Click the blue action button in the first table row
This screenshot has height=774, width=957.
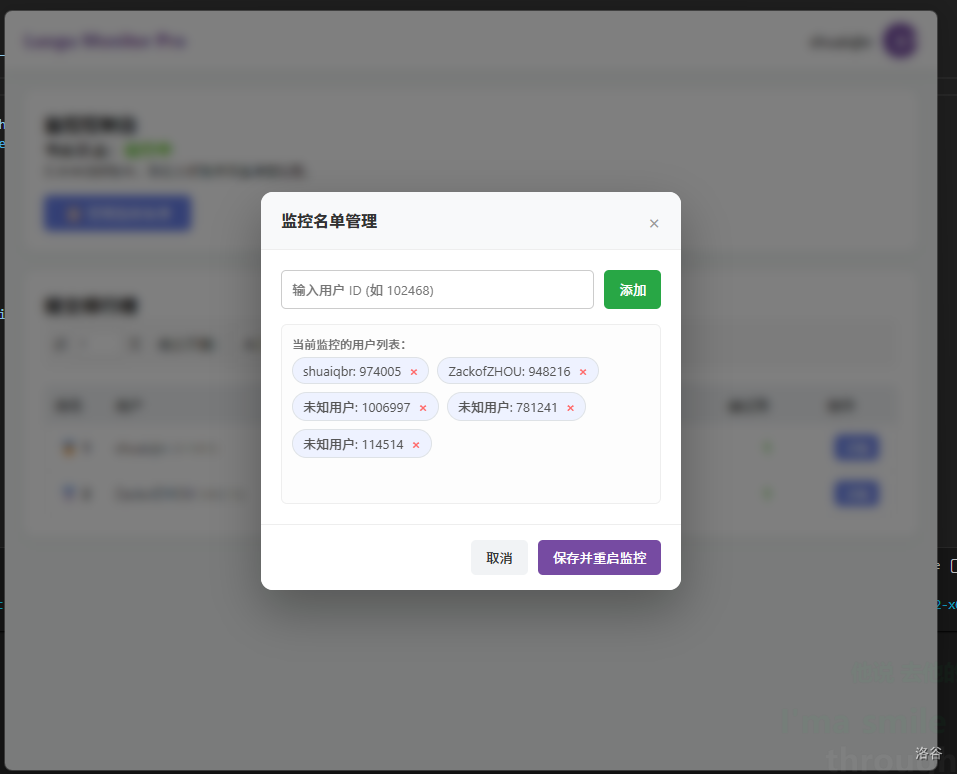(x=856, y=448)
